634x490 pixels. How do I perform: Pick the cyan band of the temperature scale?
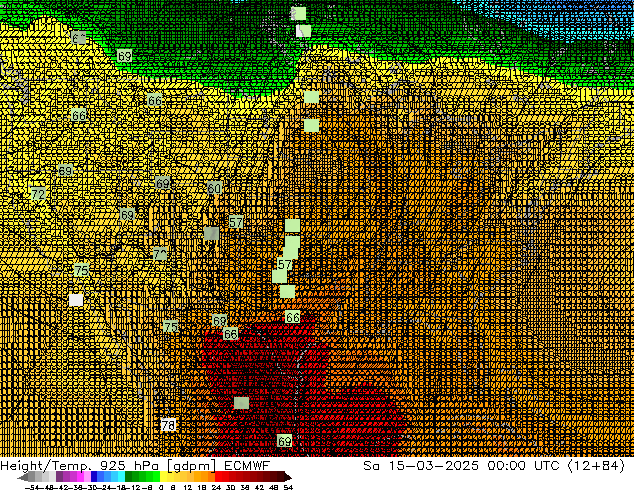[x=122, y=477]
